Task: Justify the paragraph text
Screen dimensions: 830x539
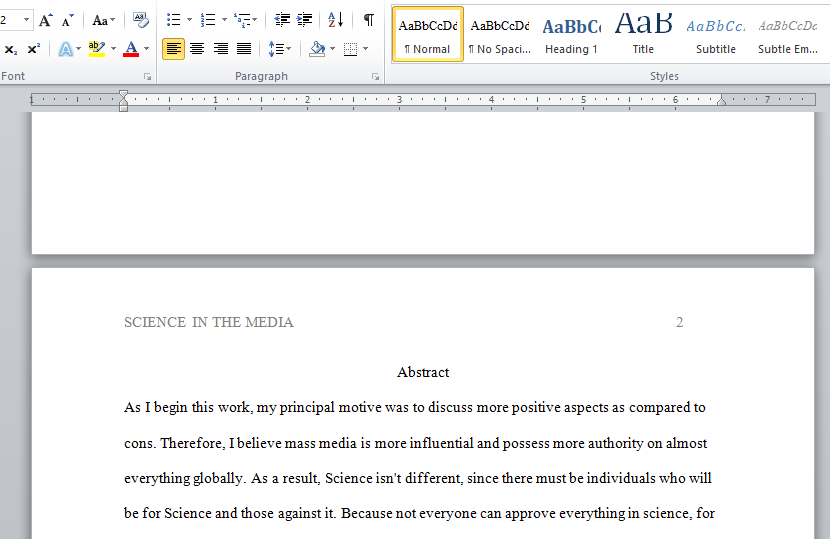Action: (243, 49)
